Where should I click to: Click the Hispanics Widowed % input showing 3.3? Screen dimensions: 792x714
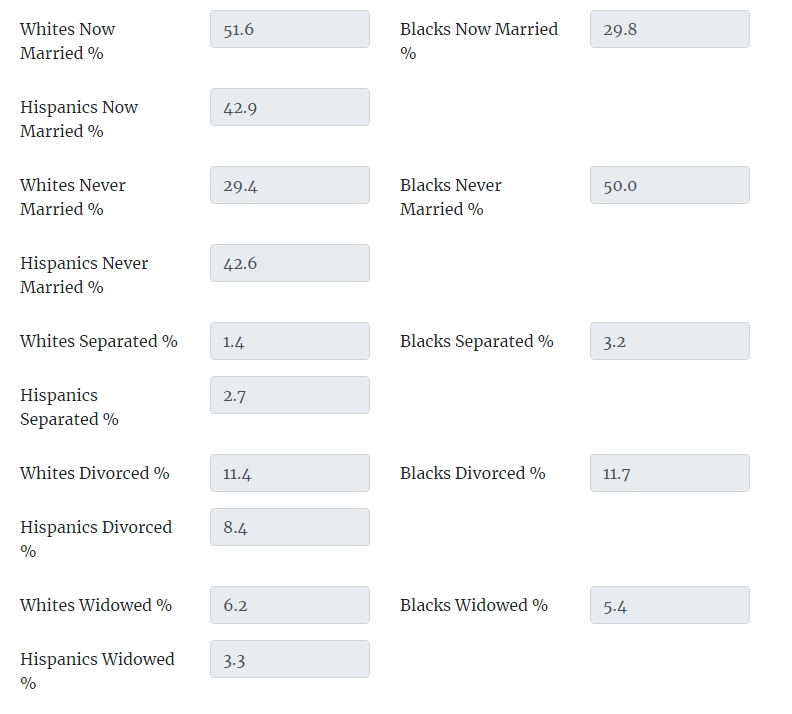pos(289,659)
